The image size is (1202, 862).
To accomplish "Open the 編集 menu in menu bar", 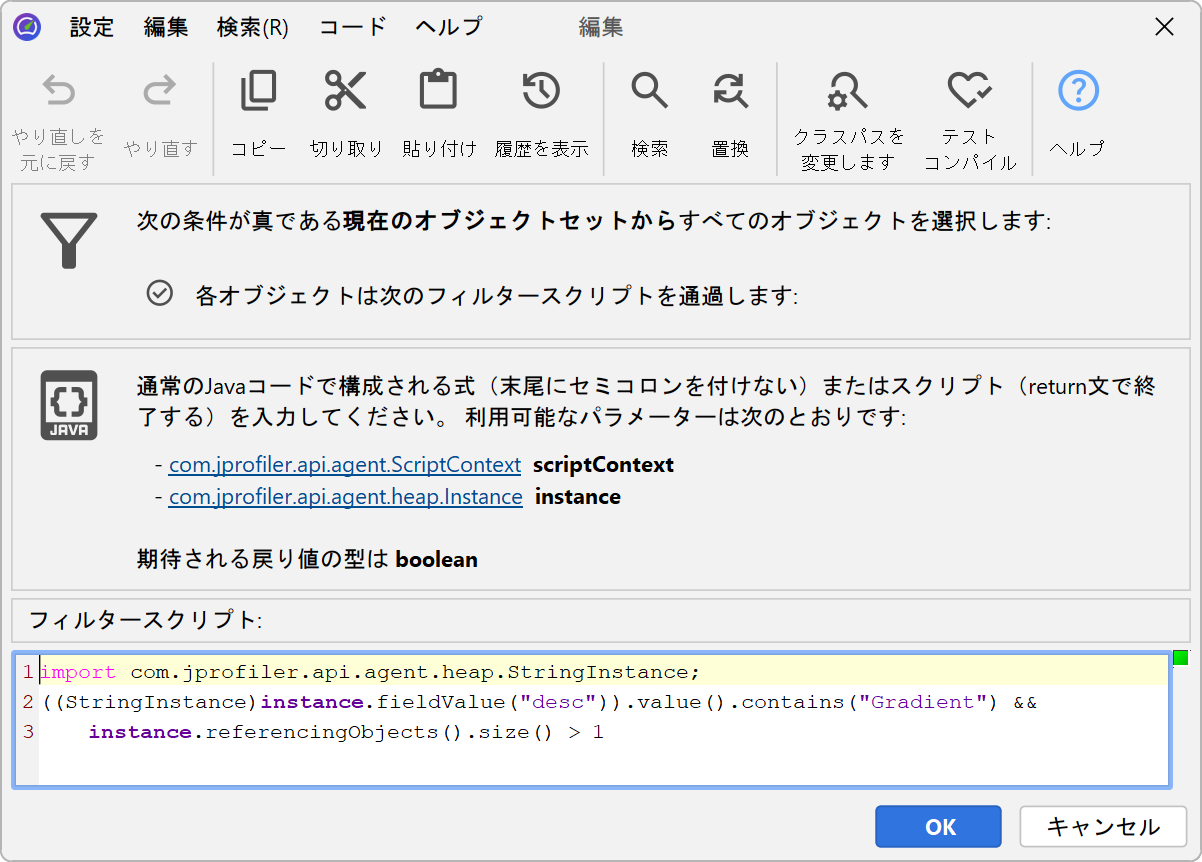I will [166, 27].
